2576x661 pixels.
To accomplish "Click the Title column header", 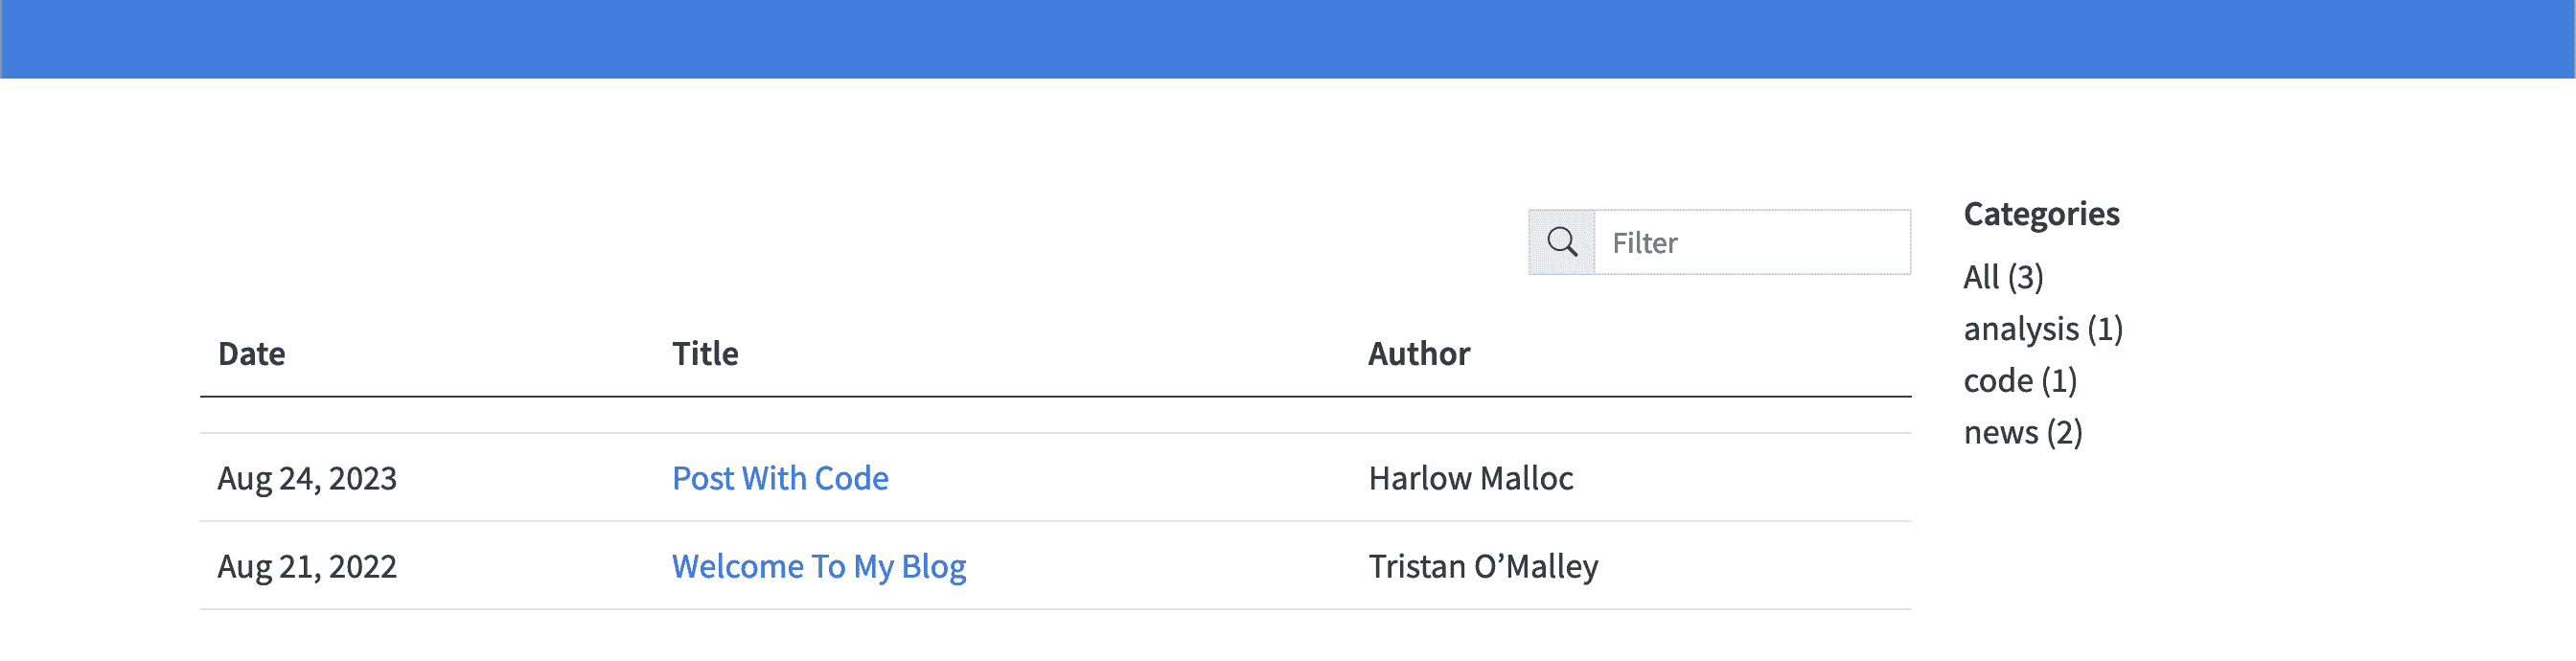I will point(705,354).
